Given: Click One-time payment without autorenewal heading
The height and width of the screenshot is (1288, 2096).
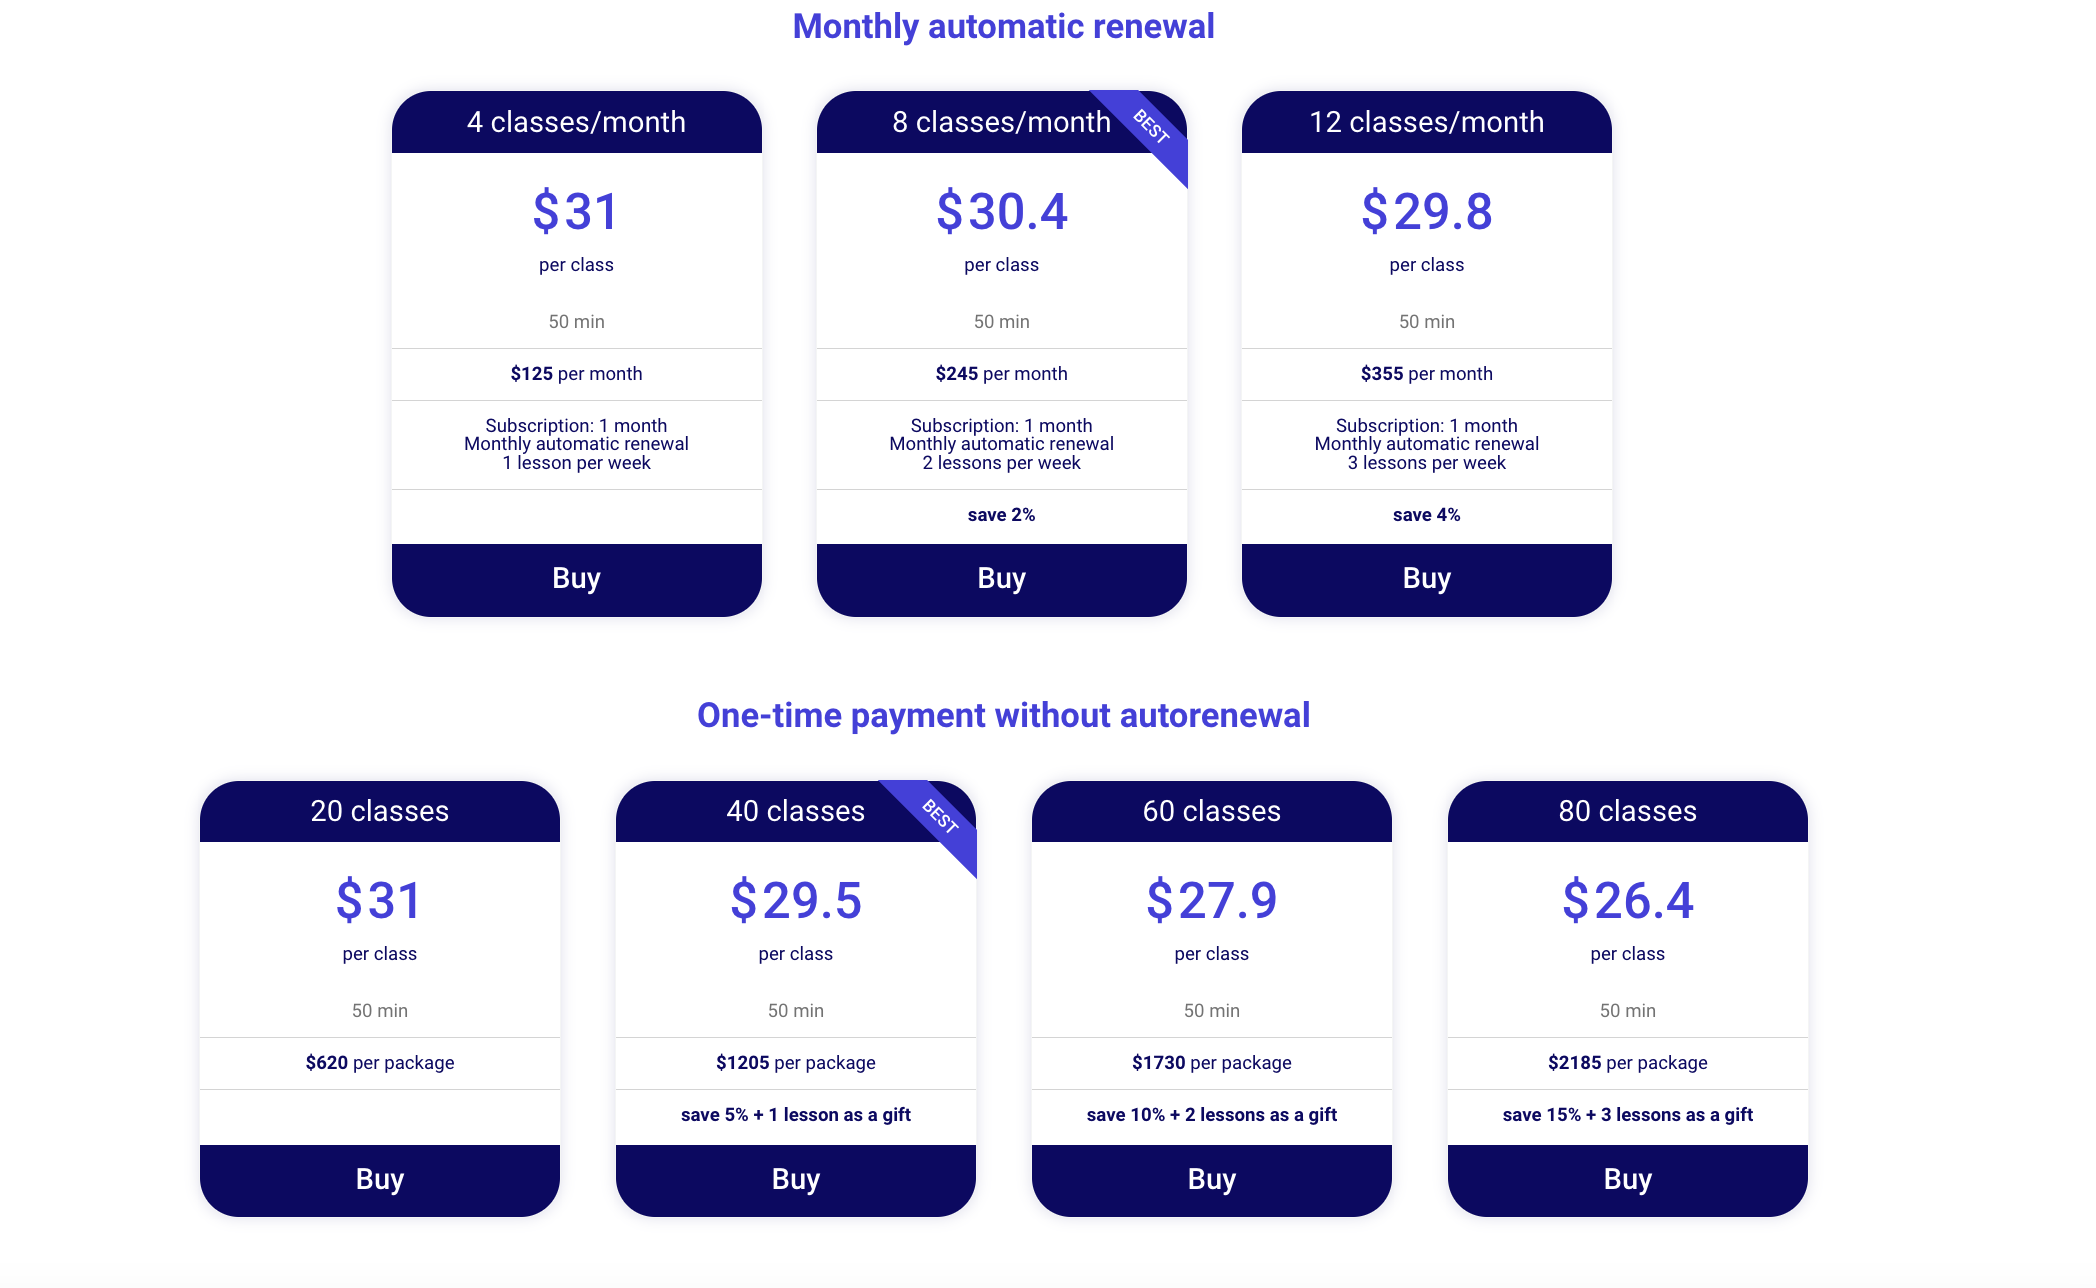Looking at the screenshot, I should [x=1003, y=715].
